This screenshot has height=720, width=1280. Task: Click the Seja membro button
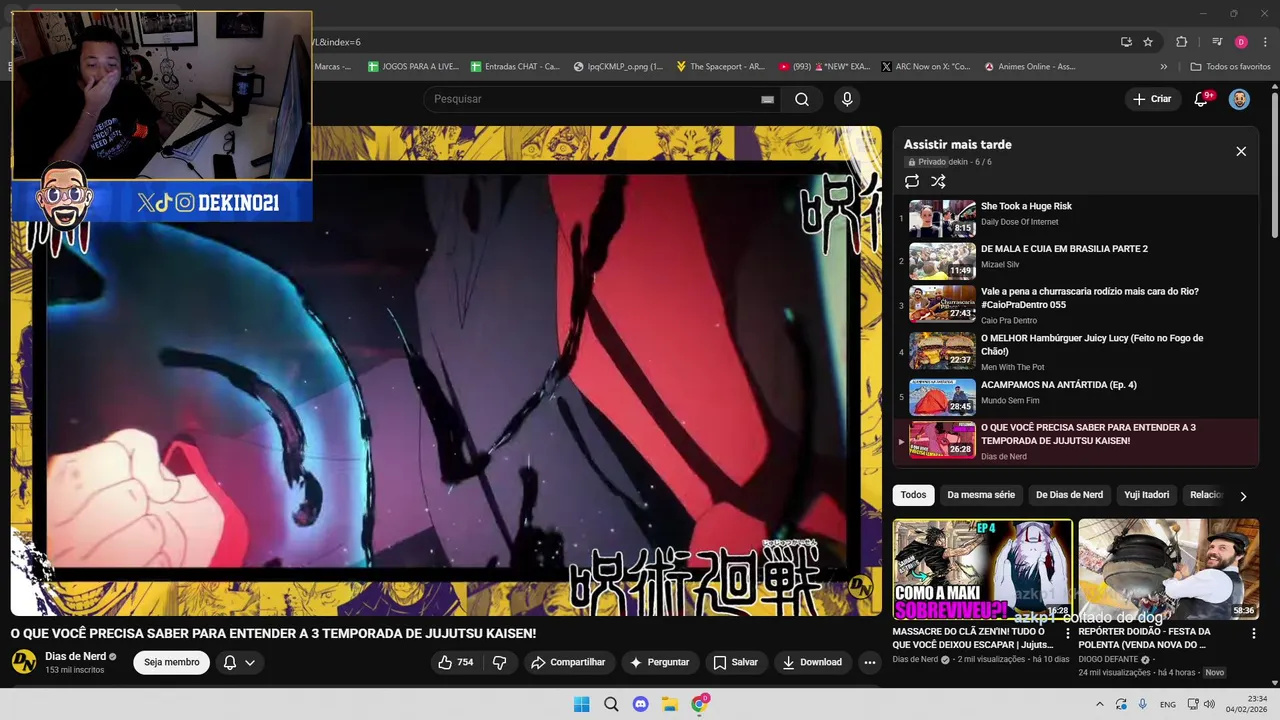171,662
